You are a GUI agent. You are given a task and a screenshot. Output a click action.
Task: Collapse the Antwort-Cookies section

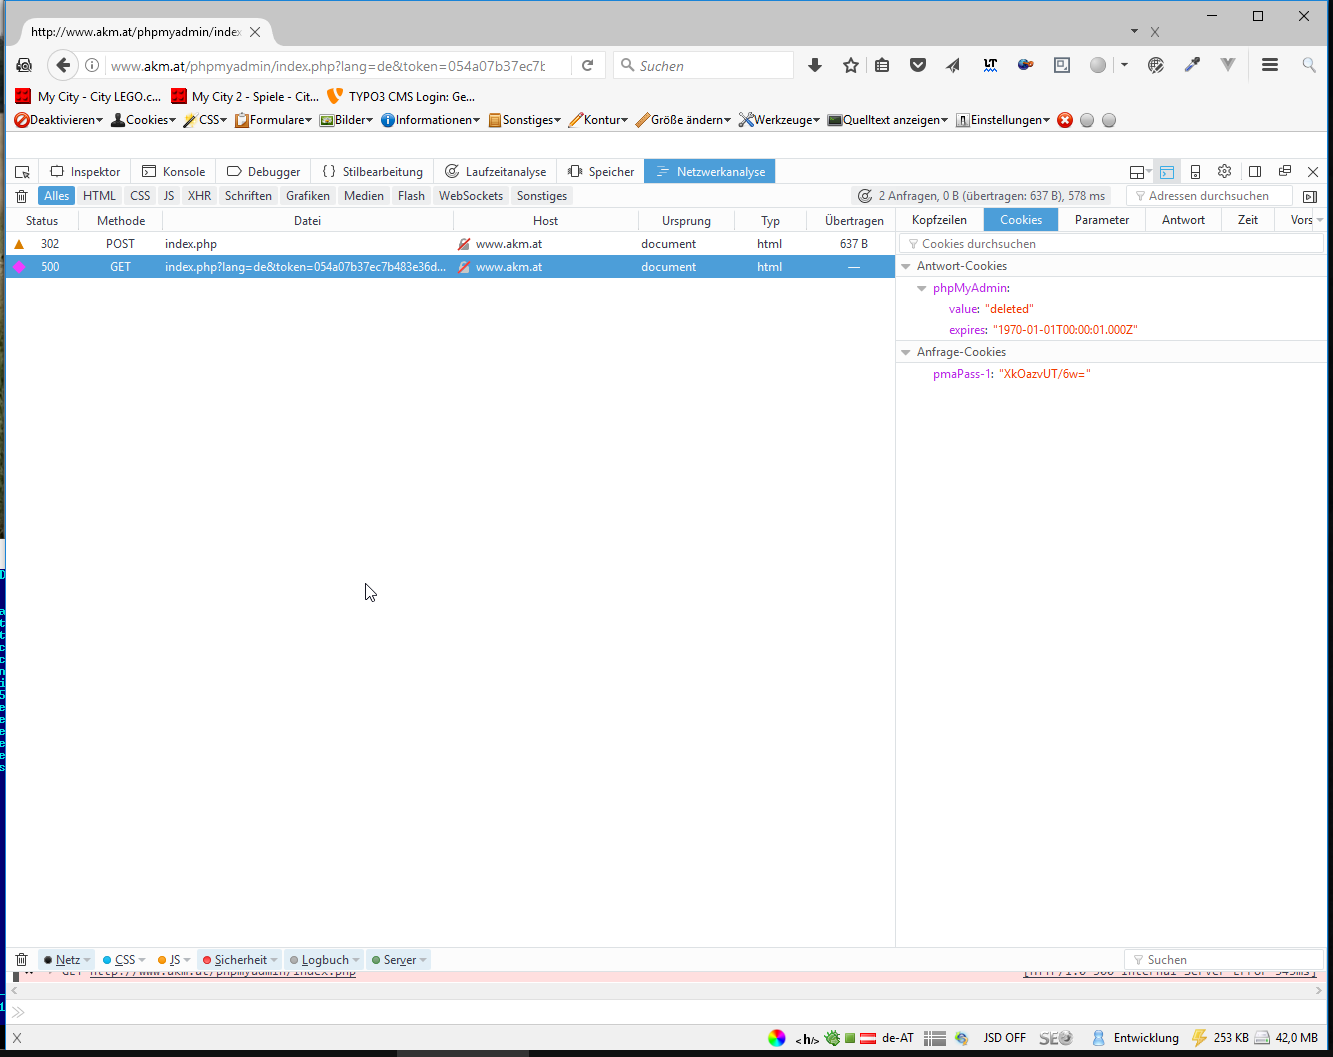tap(906, 265)
